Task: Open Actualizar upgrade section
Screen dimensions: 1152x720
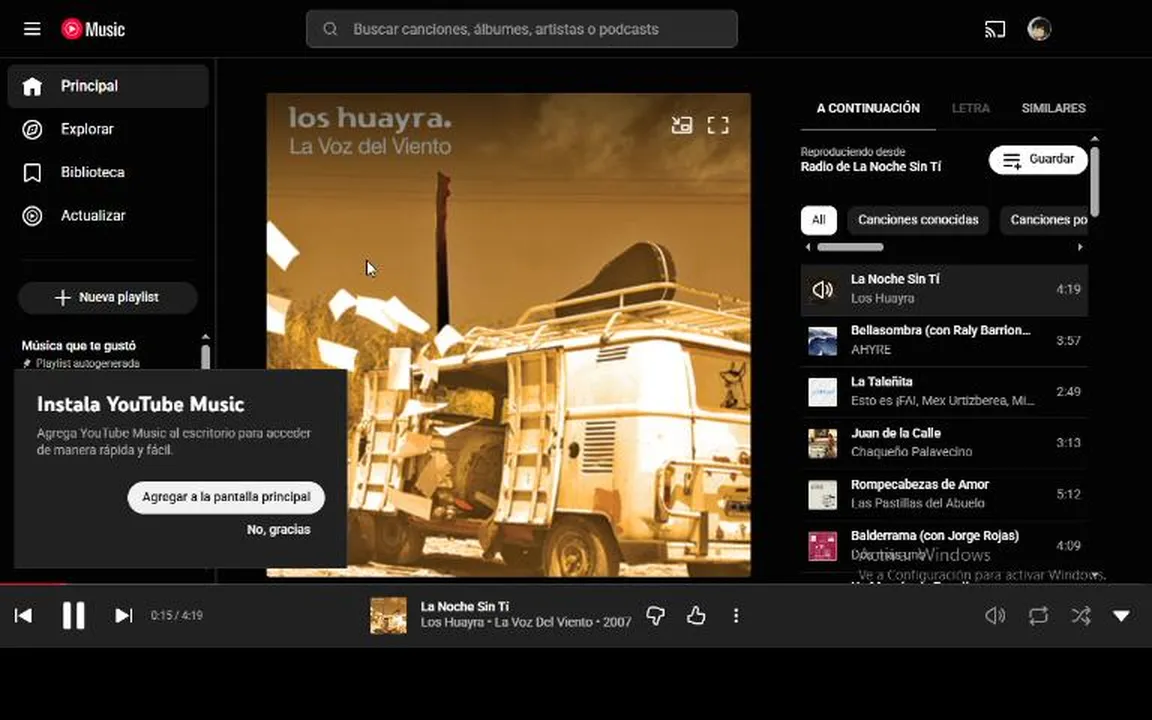Action: coord(108,216)
